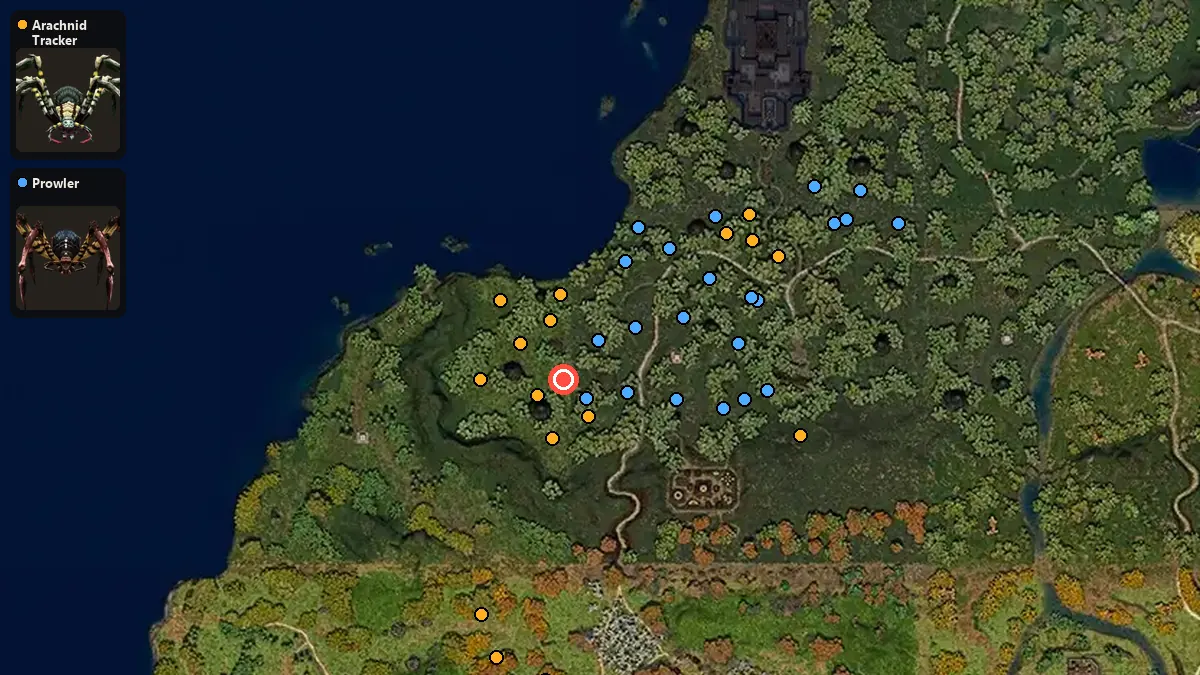Click the easternmost orange Arachnid Tracker marker
Screen dimensions: 1200x675
[x=800, y=435]
